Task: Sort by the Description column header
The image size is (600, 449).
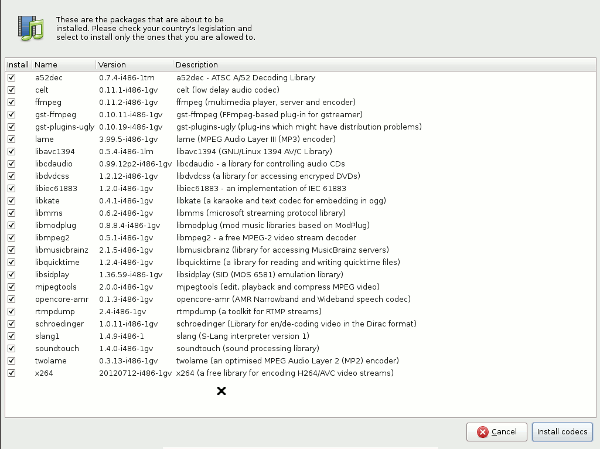Action: point(385,65)
